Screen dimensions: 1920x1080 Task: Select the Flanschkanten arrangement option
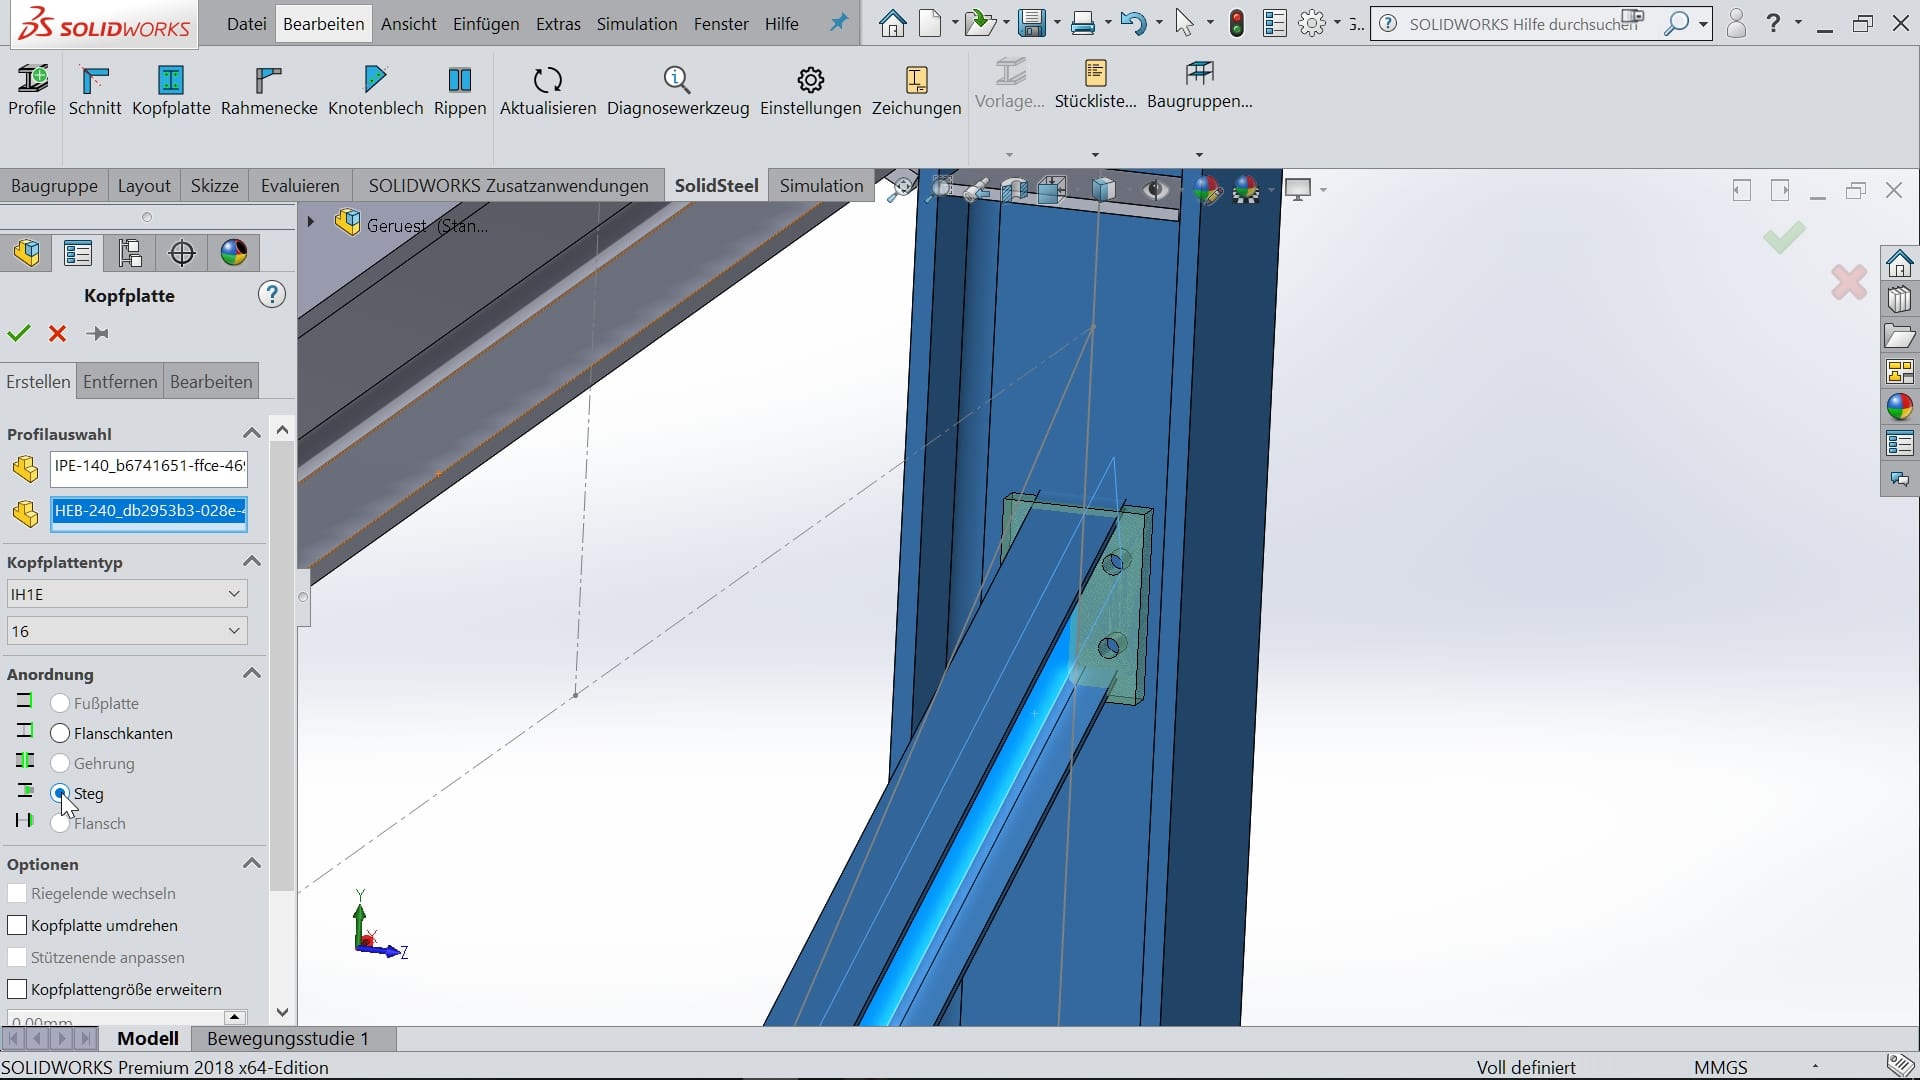[60, 734]
